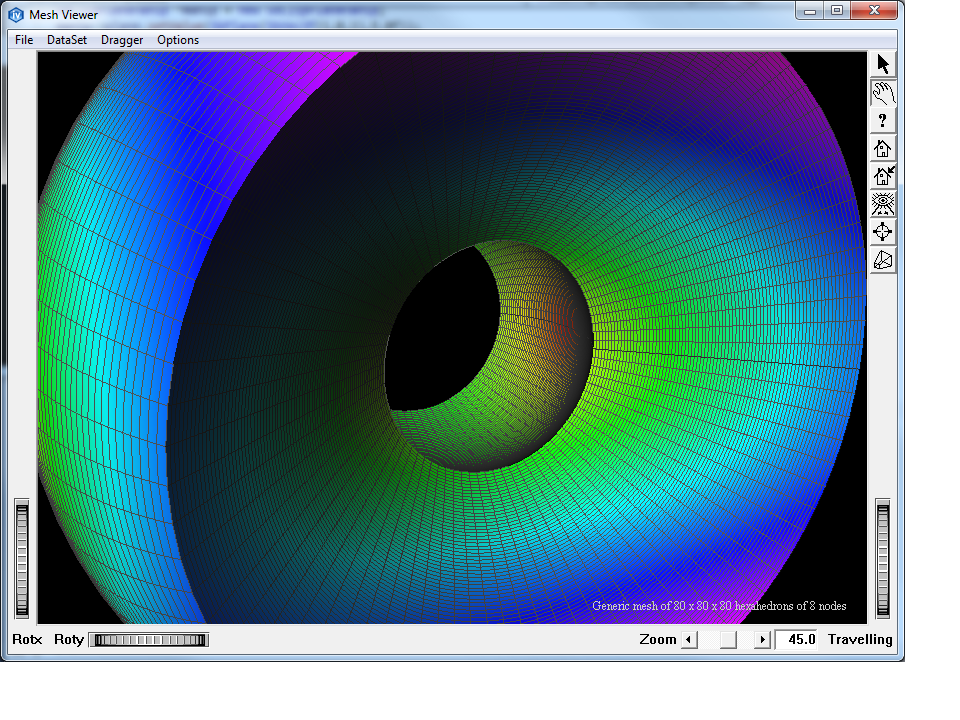Click the question mark help icon
The image size is (960, 720).
tap(882, 121)
